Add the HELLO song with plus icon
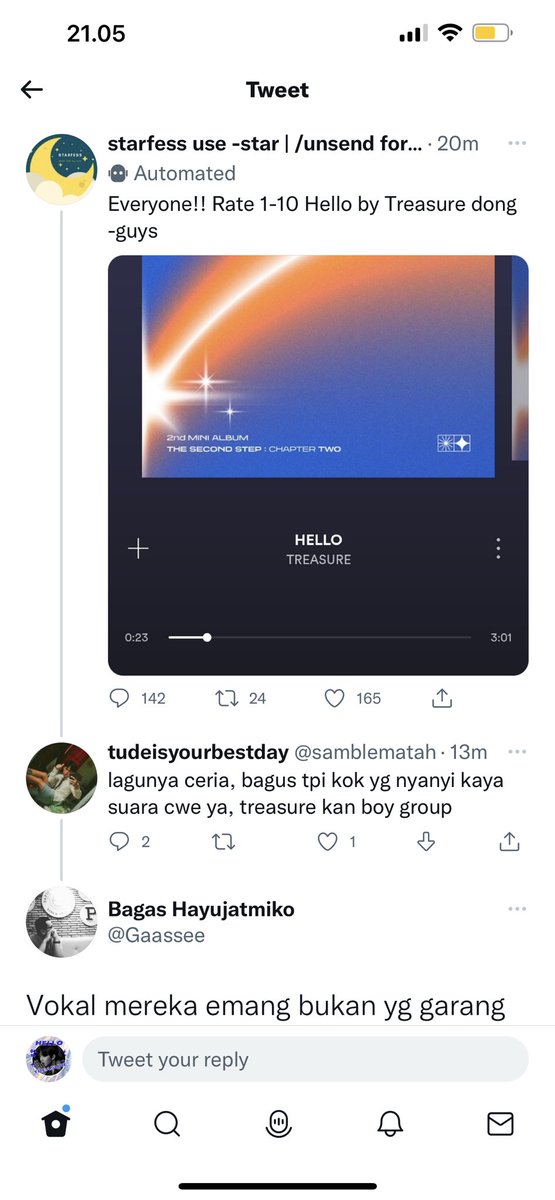 click(139, 548)
